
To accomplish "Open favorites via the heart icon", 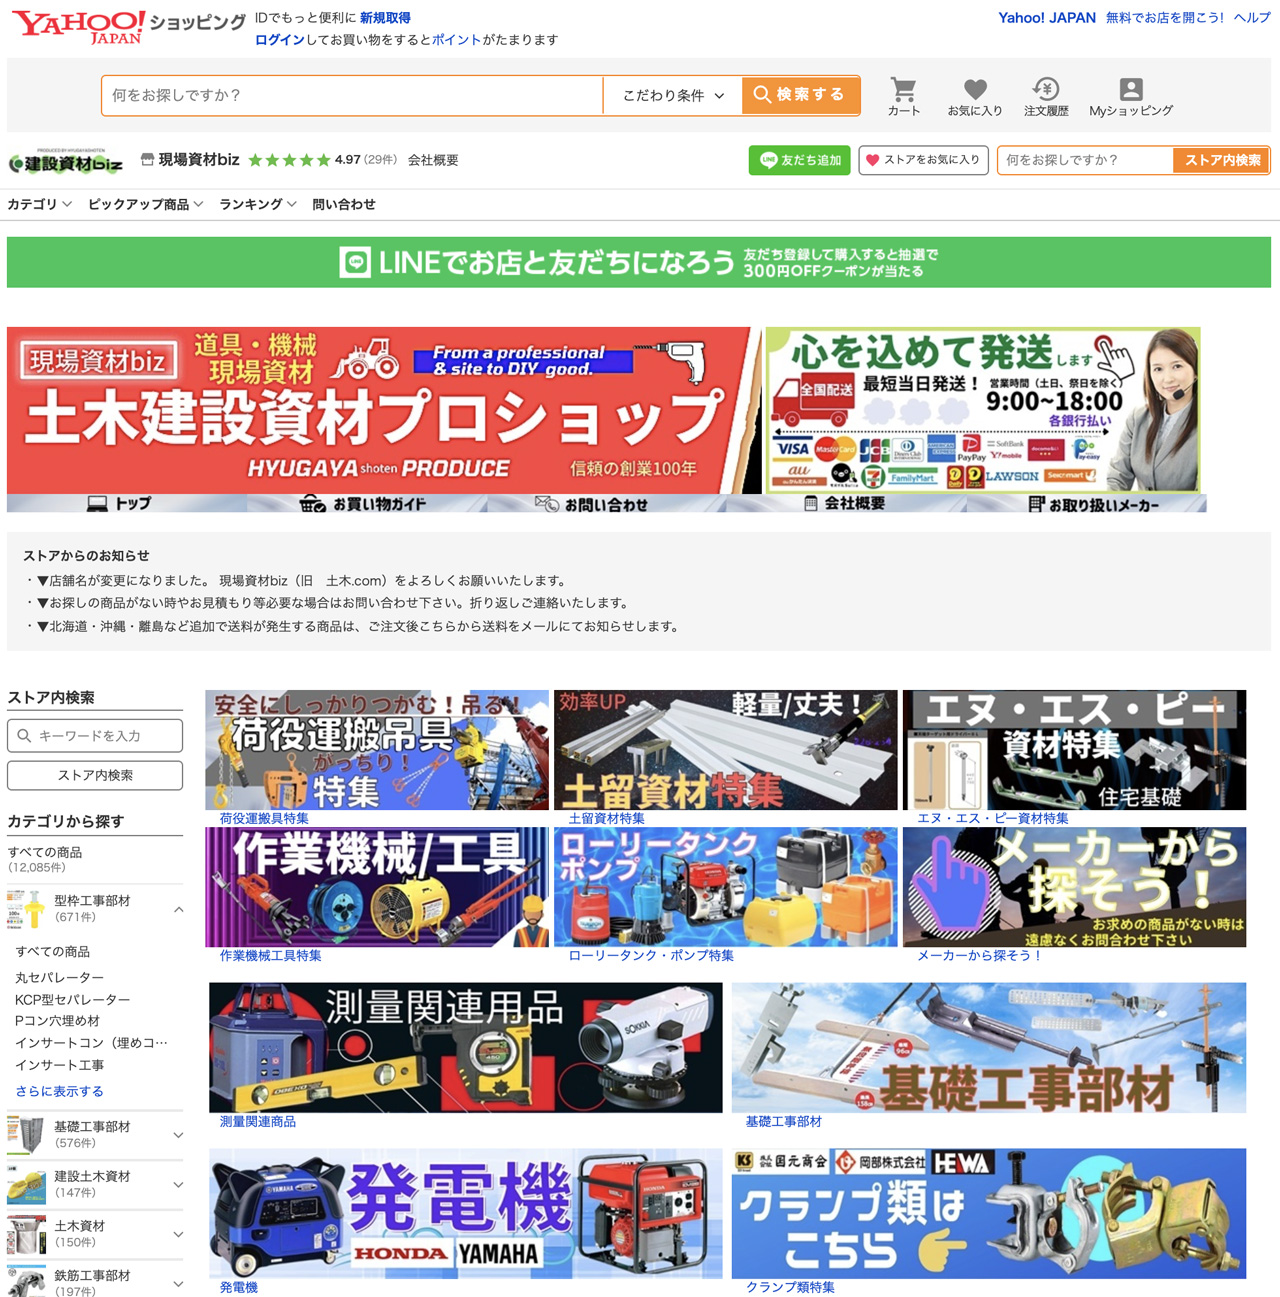I will point(975,97).
